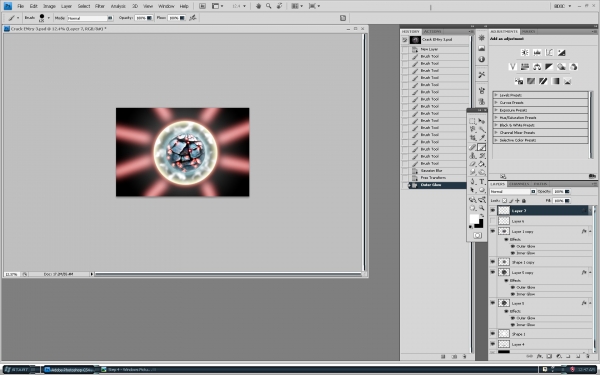Screen dimensions: 600x375
Task: Add a Threshold adjustment
Action: (543, 81)
